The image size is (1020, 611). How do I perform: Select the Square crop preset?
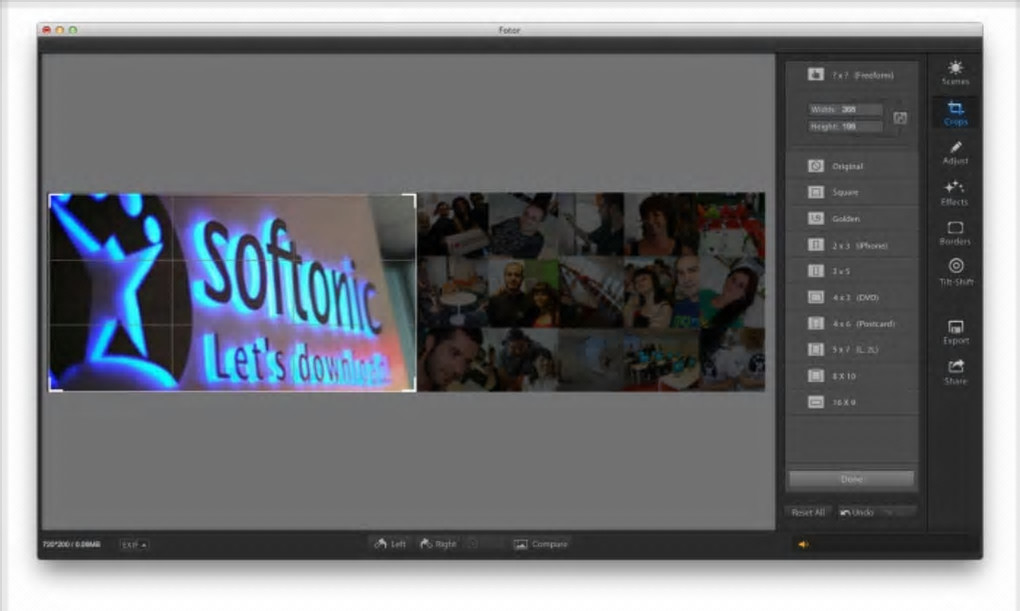click(x=852, y=192)
